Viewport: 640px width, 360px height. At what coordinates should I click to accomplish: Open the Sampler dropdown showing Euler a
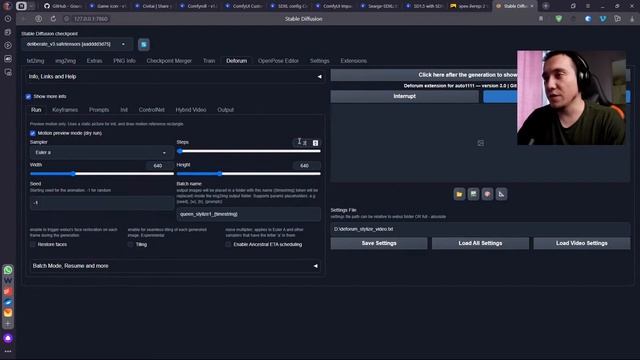(101, 153)
